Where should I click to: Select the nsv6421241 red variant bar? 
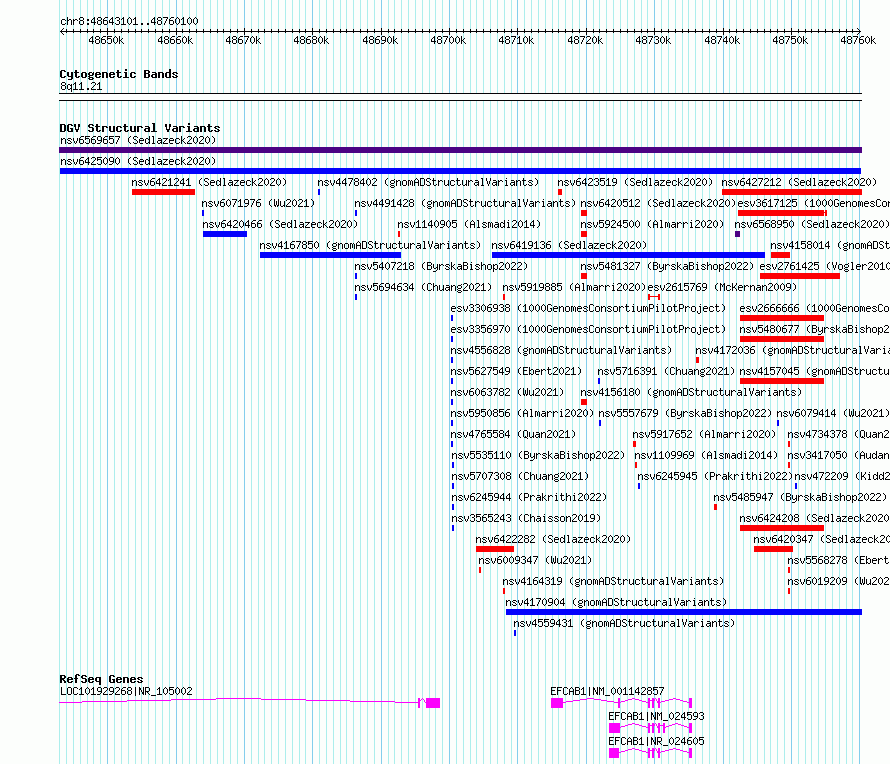tap(163, 192)
